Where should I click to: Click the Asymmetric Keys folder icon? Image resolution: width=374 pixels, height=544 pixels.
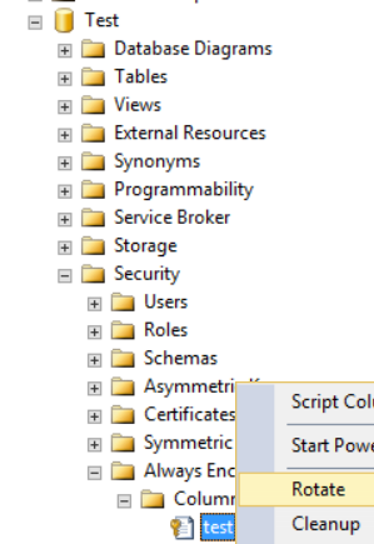point(123,386)
